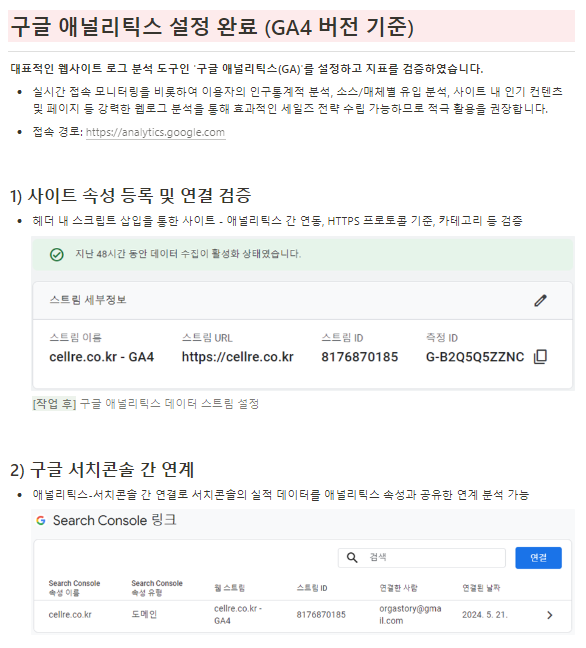Screen dimensions: 586x648
Task: Expand the cellre.co.kr row chevron
Action: pyautogui.click(x=549, y=615)
